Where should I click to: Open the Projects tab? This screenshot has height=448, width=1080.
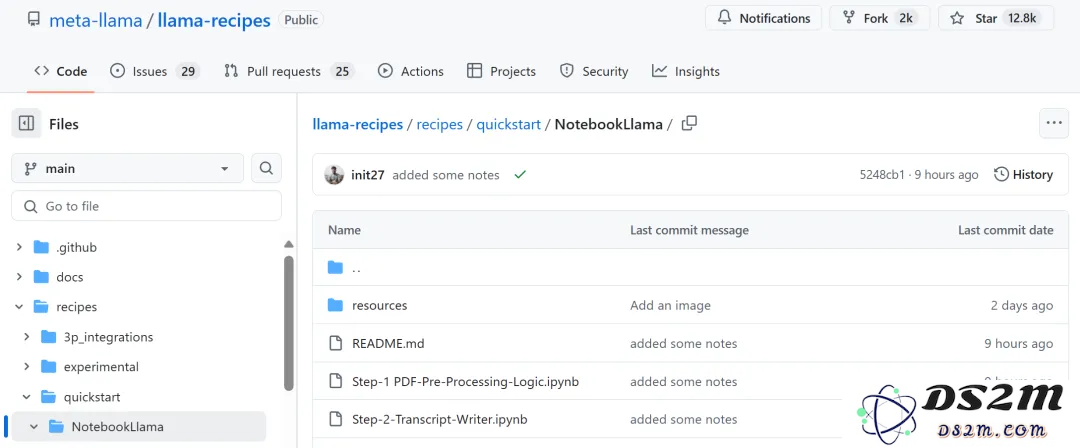pos(501,71)
